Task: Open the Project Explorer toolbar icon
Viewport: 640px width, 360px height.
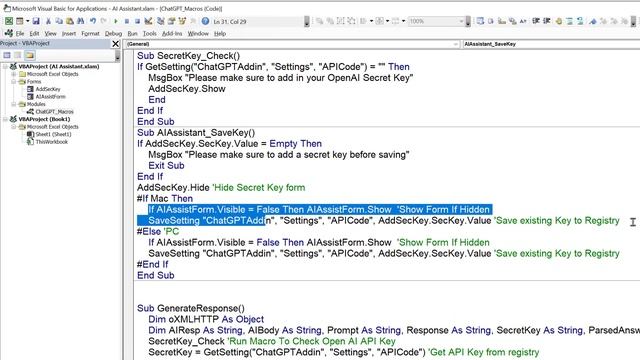Action: 161,21
